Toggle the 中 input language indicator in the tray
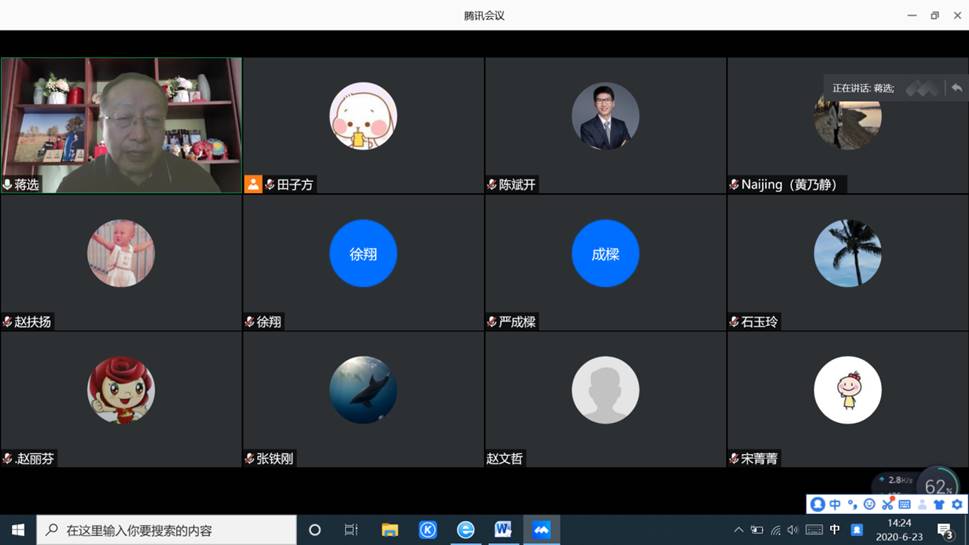This screenshot has width=969, height=545. pos(835,530)
